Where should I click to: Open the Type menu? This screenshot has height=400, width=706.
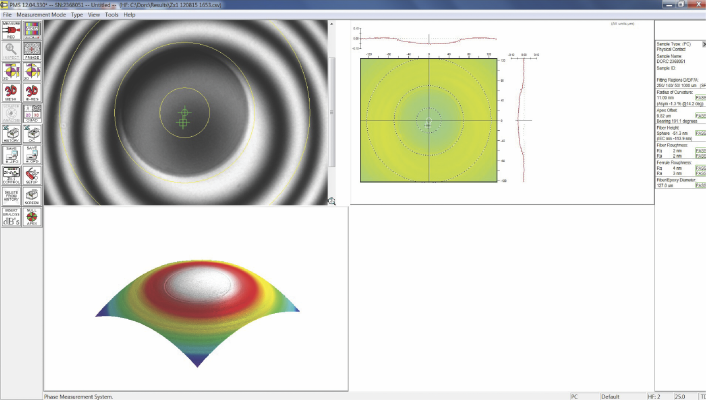coord(77,15)
